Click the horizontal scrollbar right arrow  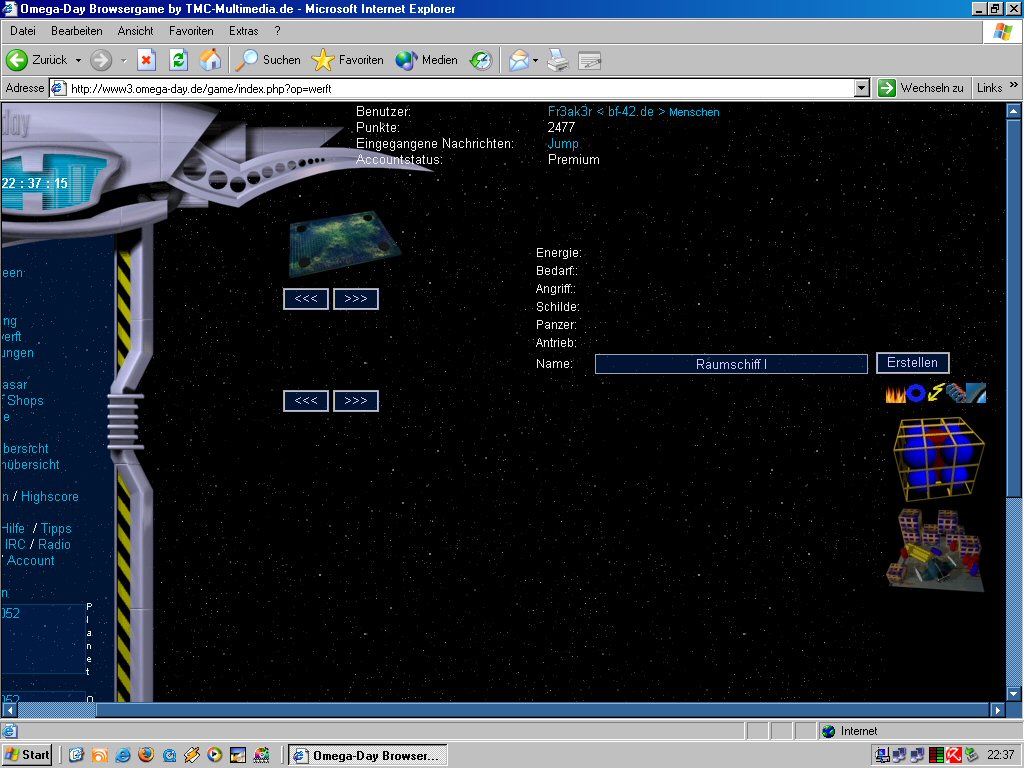(x=997, y=709)
